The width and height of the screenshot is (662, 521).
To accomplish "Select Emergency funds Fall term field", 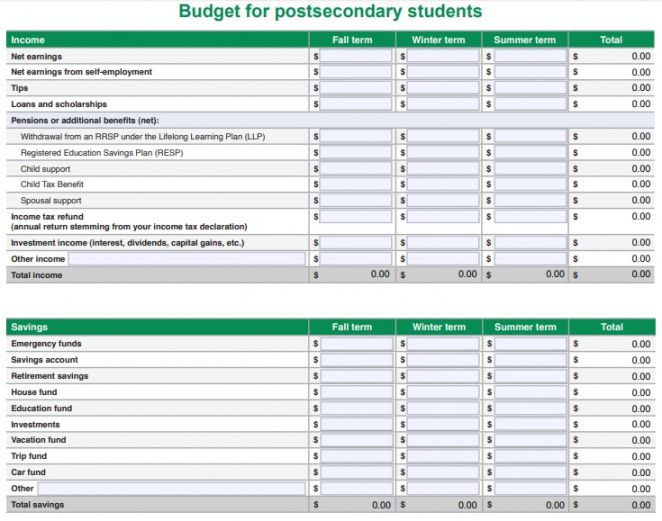I will click(356, 344).
